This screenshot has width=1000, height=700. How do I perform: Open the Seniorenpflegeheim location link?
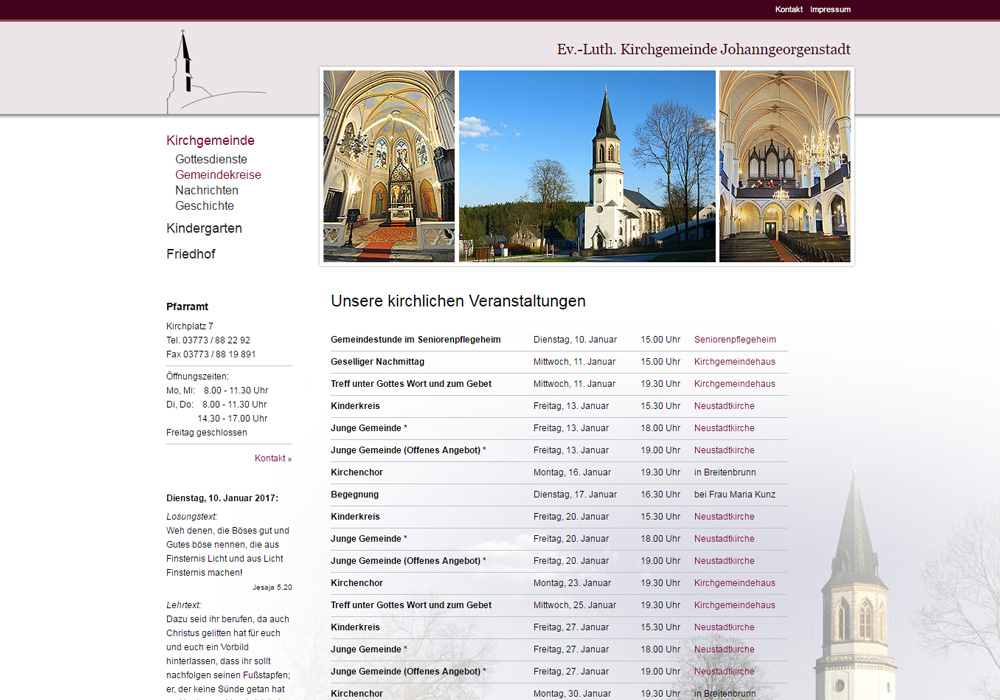735,340
